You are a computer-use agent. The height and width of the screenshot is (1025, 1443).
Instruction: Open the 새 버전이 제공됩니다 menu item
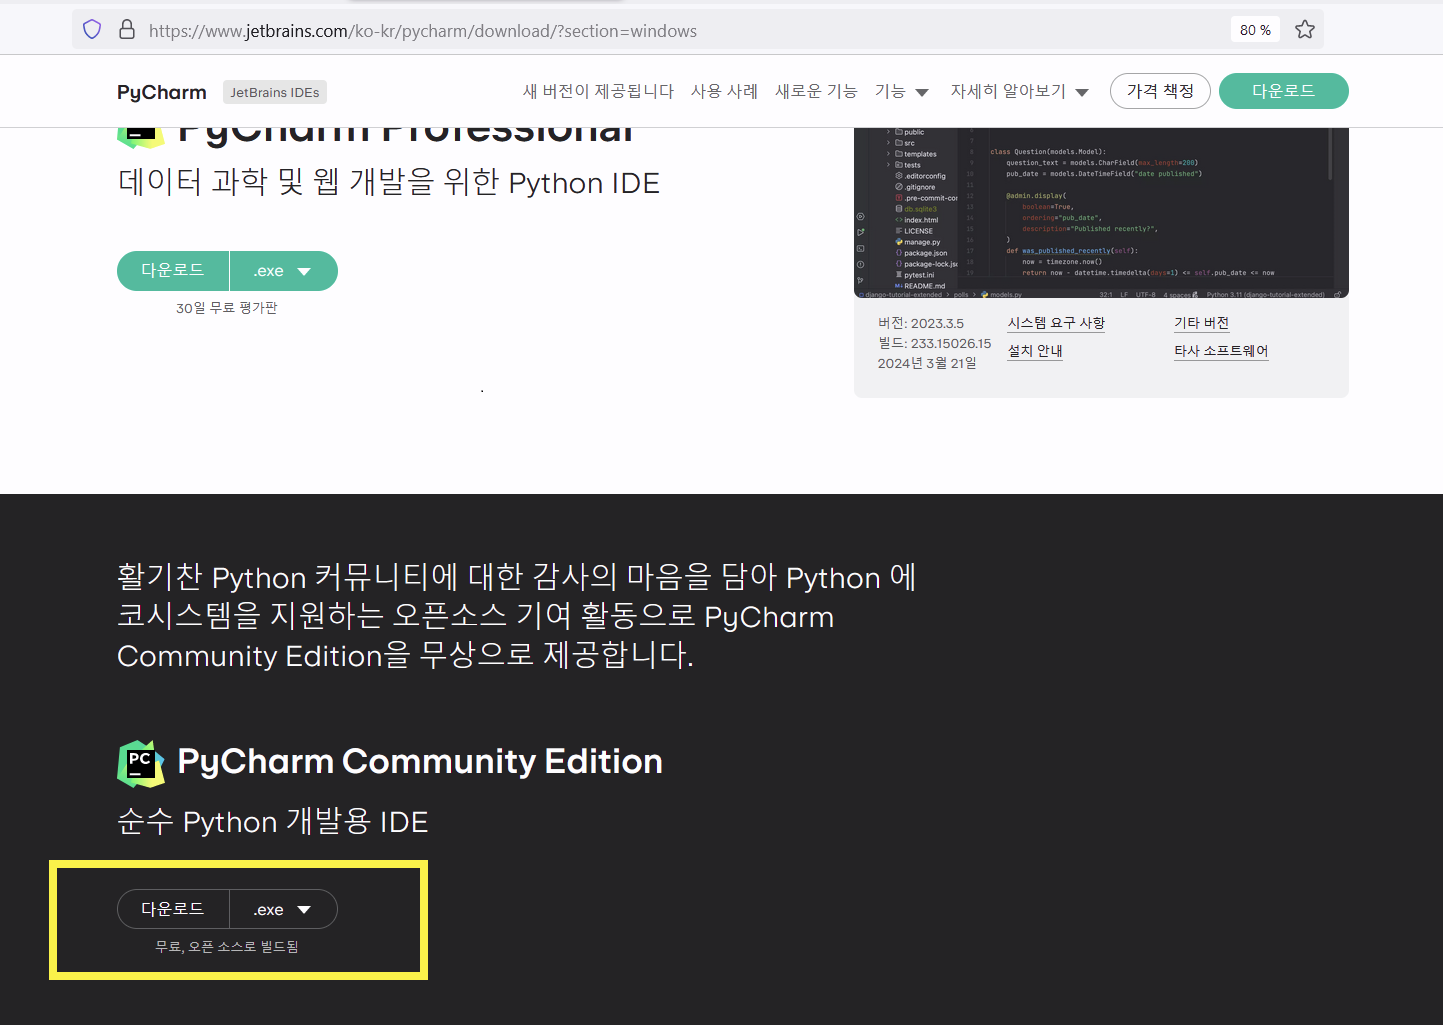(x=598, y=91)
